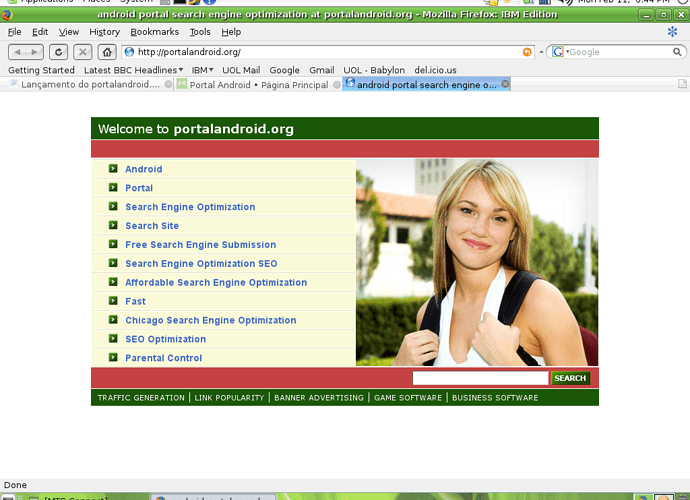Open the Google search engine selector dropdown
This screenshot has width=690, height=500.
[x=560, y=52]
